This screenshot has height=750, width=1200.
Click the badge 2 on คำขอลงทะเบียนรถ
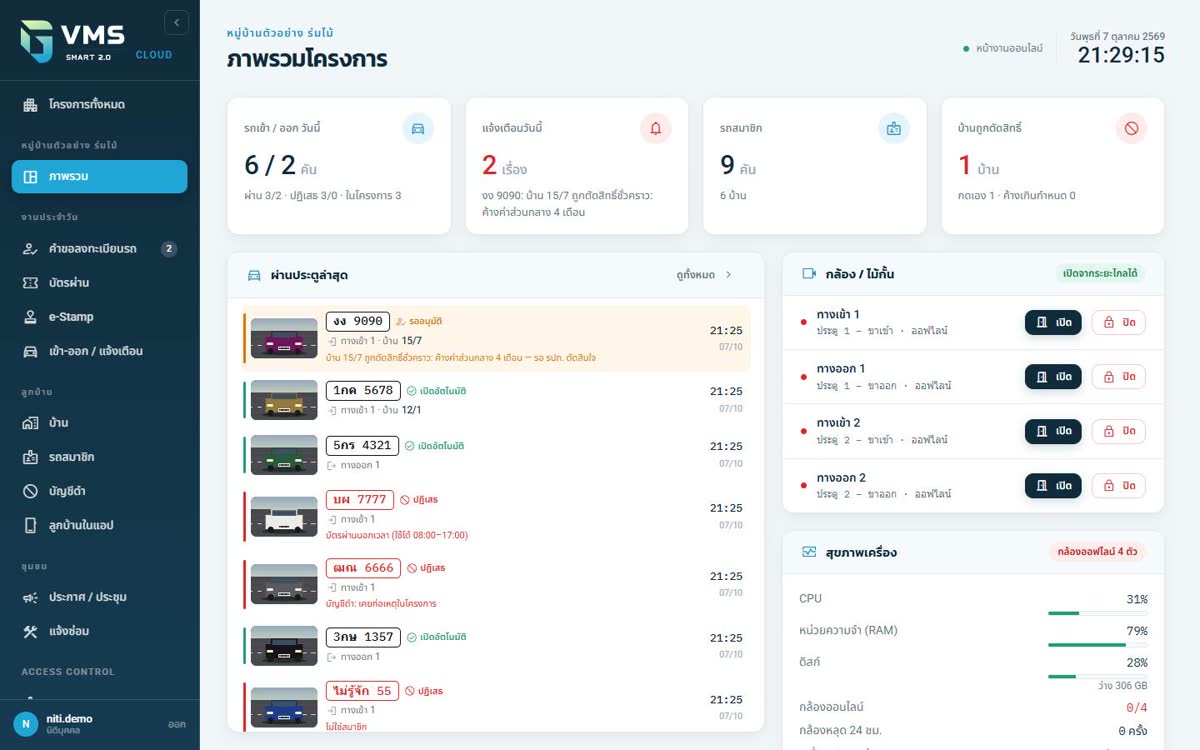coord(169,248)
